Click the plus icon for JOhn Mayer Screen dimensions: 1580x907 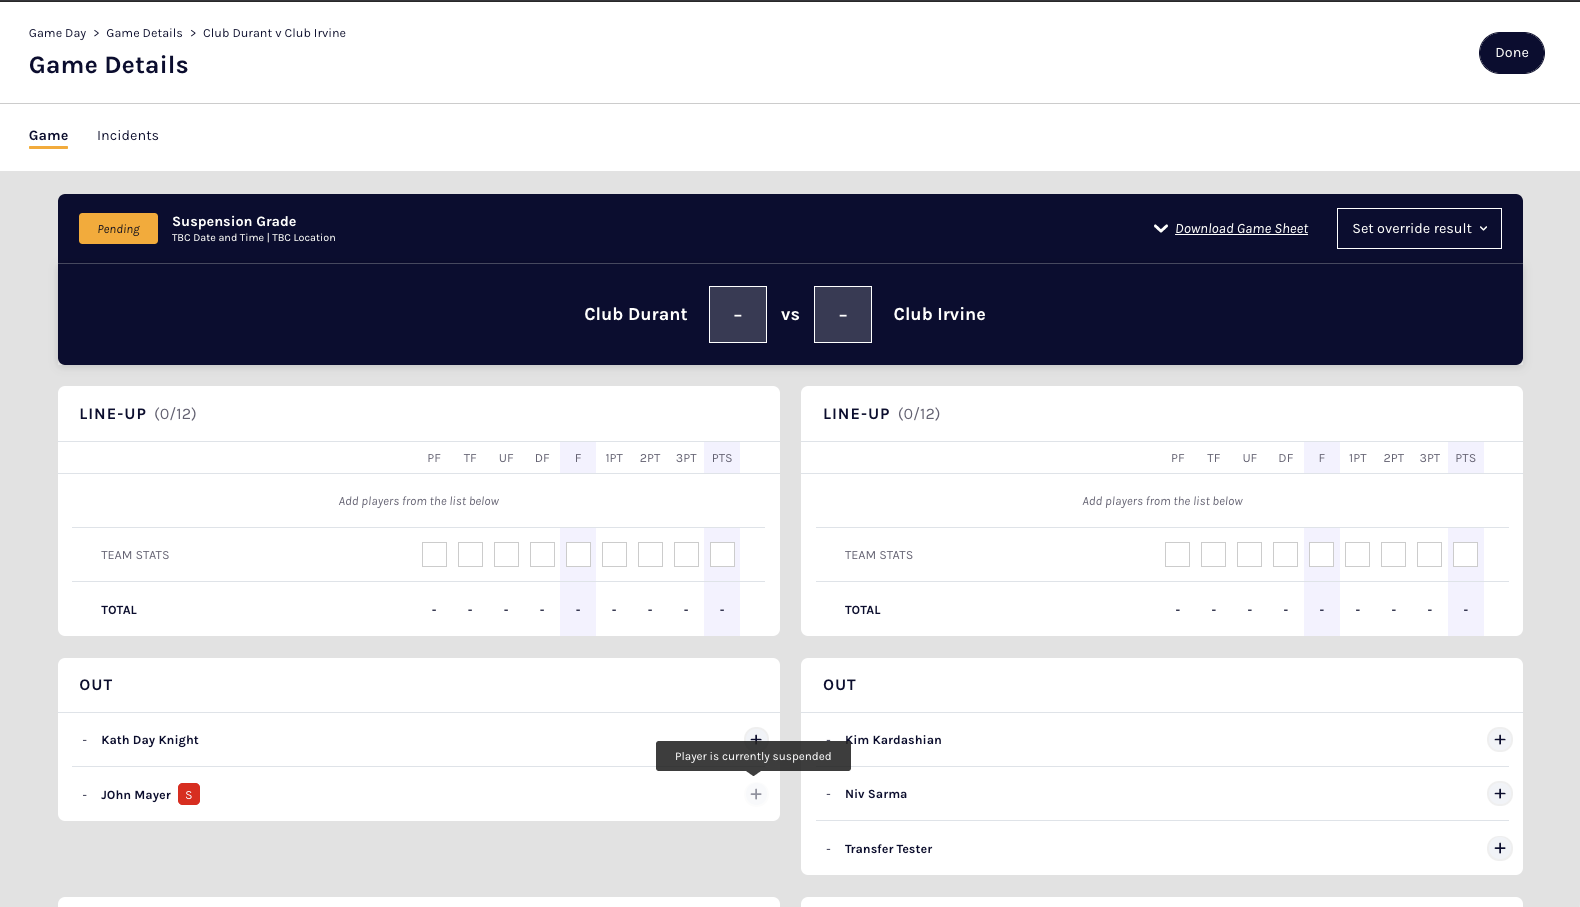(x=756, y=794)
